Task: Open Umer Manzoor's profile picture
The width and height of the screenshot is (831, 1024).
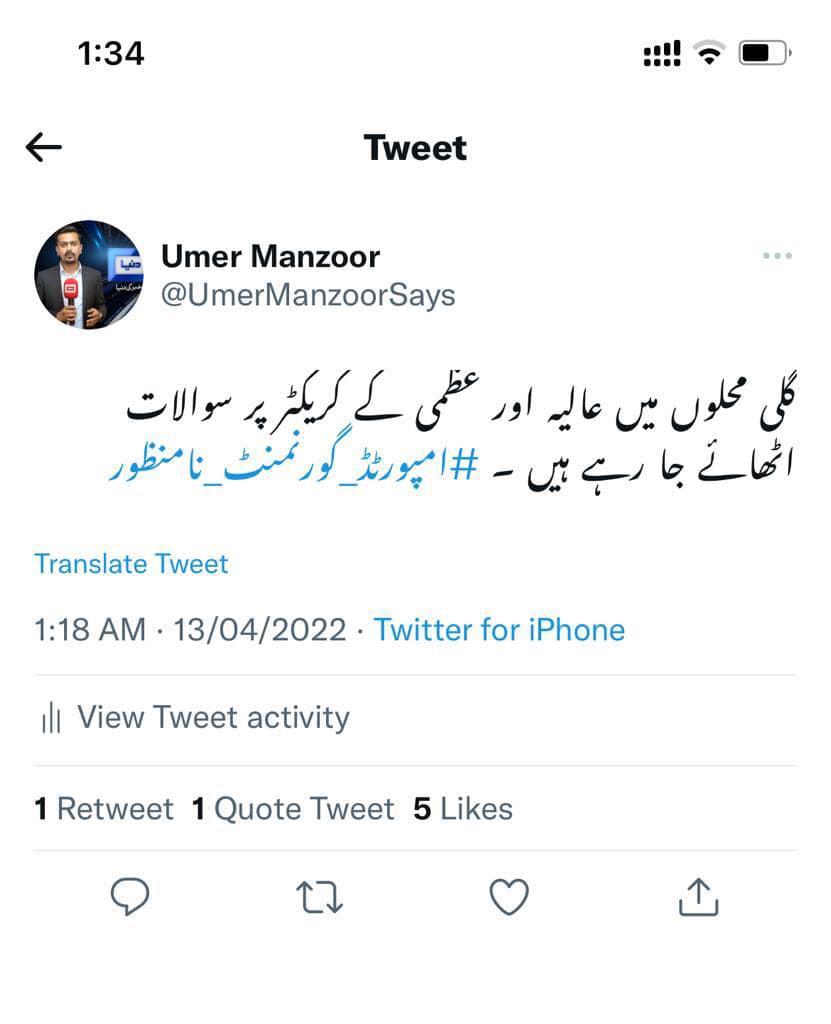Action: pos(89,274)
